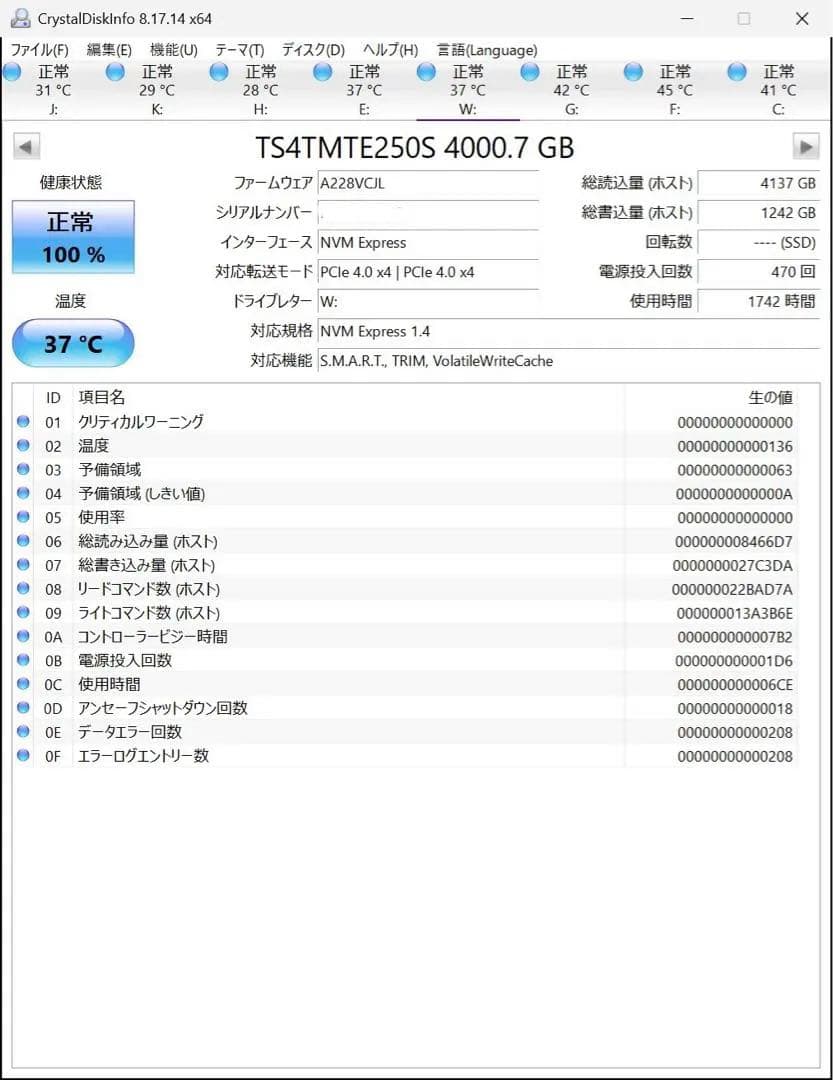Viewport: 833px width, 1080px height.
Task: Select the drive C status indicator
Action: (737, 71)
